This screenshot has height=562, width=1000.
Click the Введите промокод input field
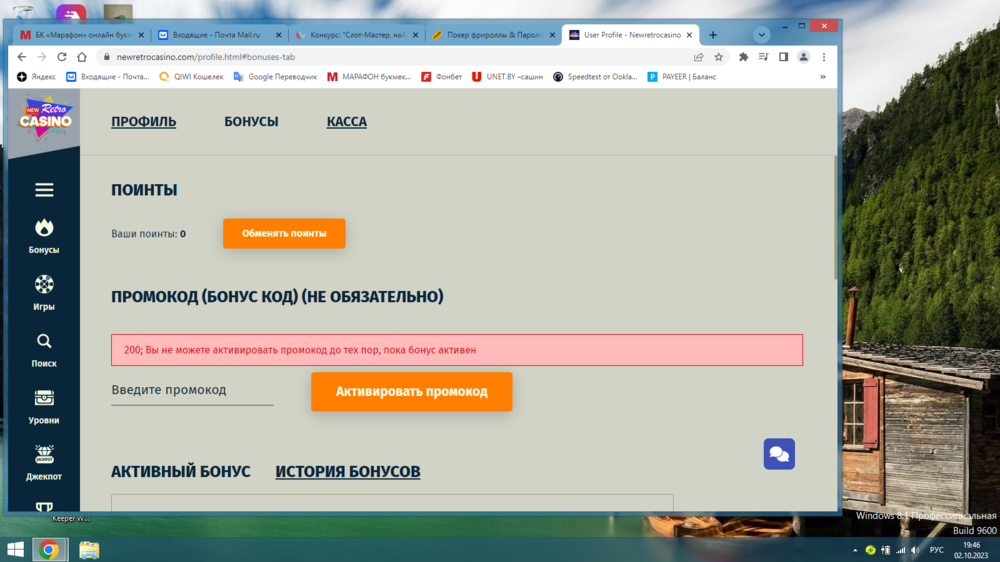pos(192,390)
